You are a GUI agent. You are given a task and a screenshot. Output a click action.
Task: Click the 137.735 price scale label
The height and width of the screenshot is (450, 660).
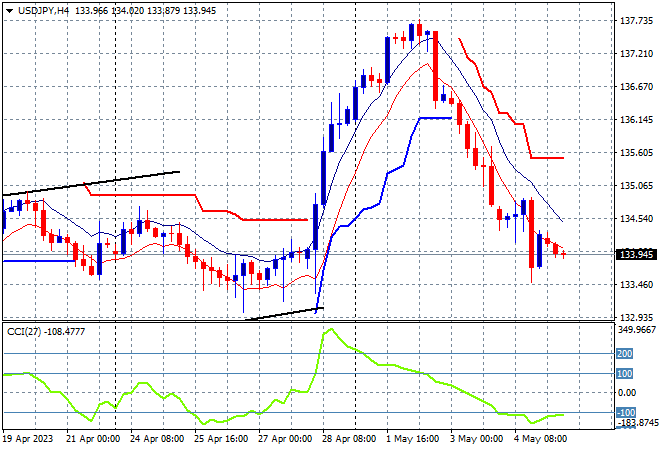pyautogui.click(x=636, y=21)
